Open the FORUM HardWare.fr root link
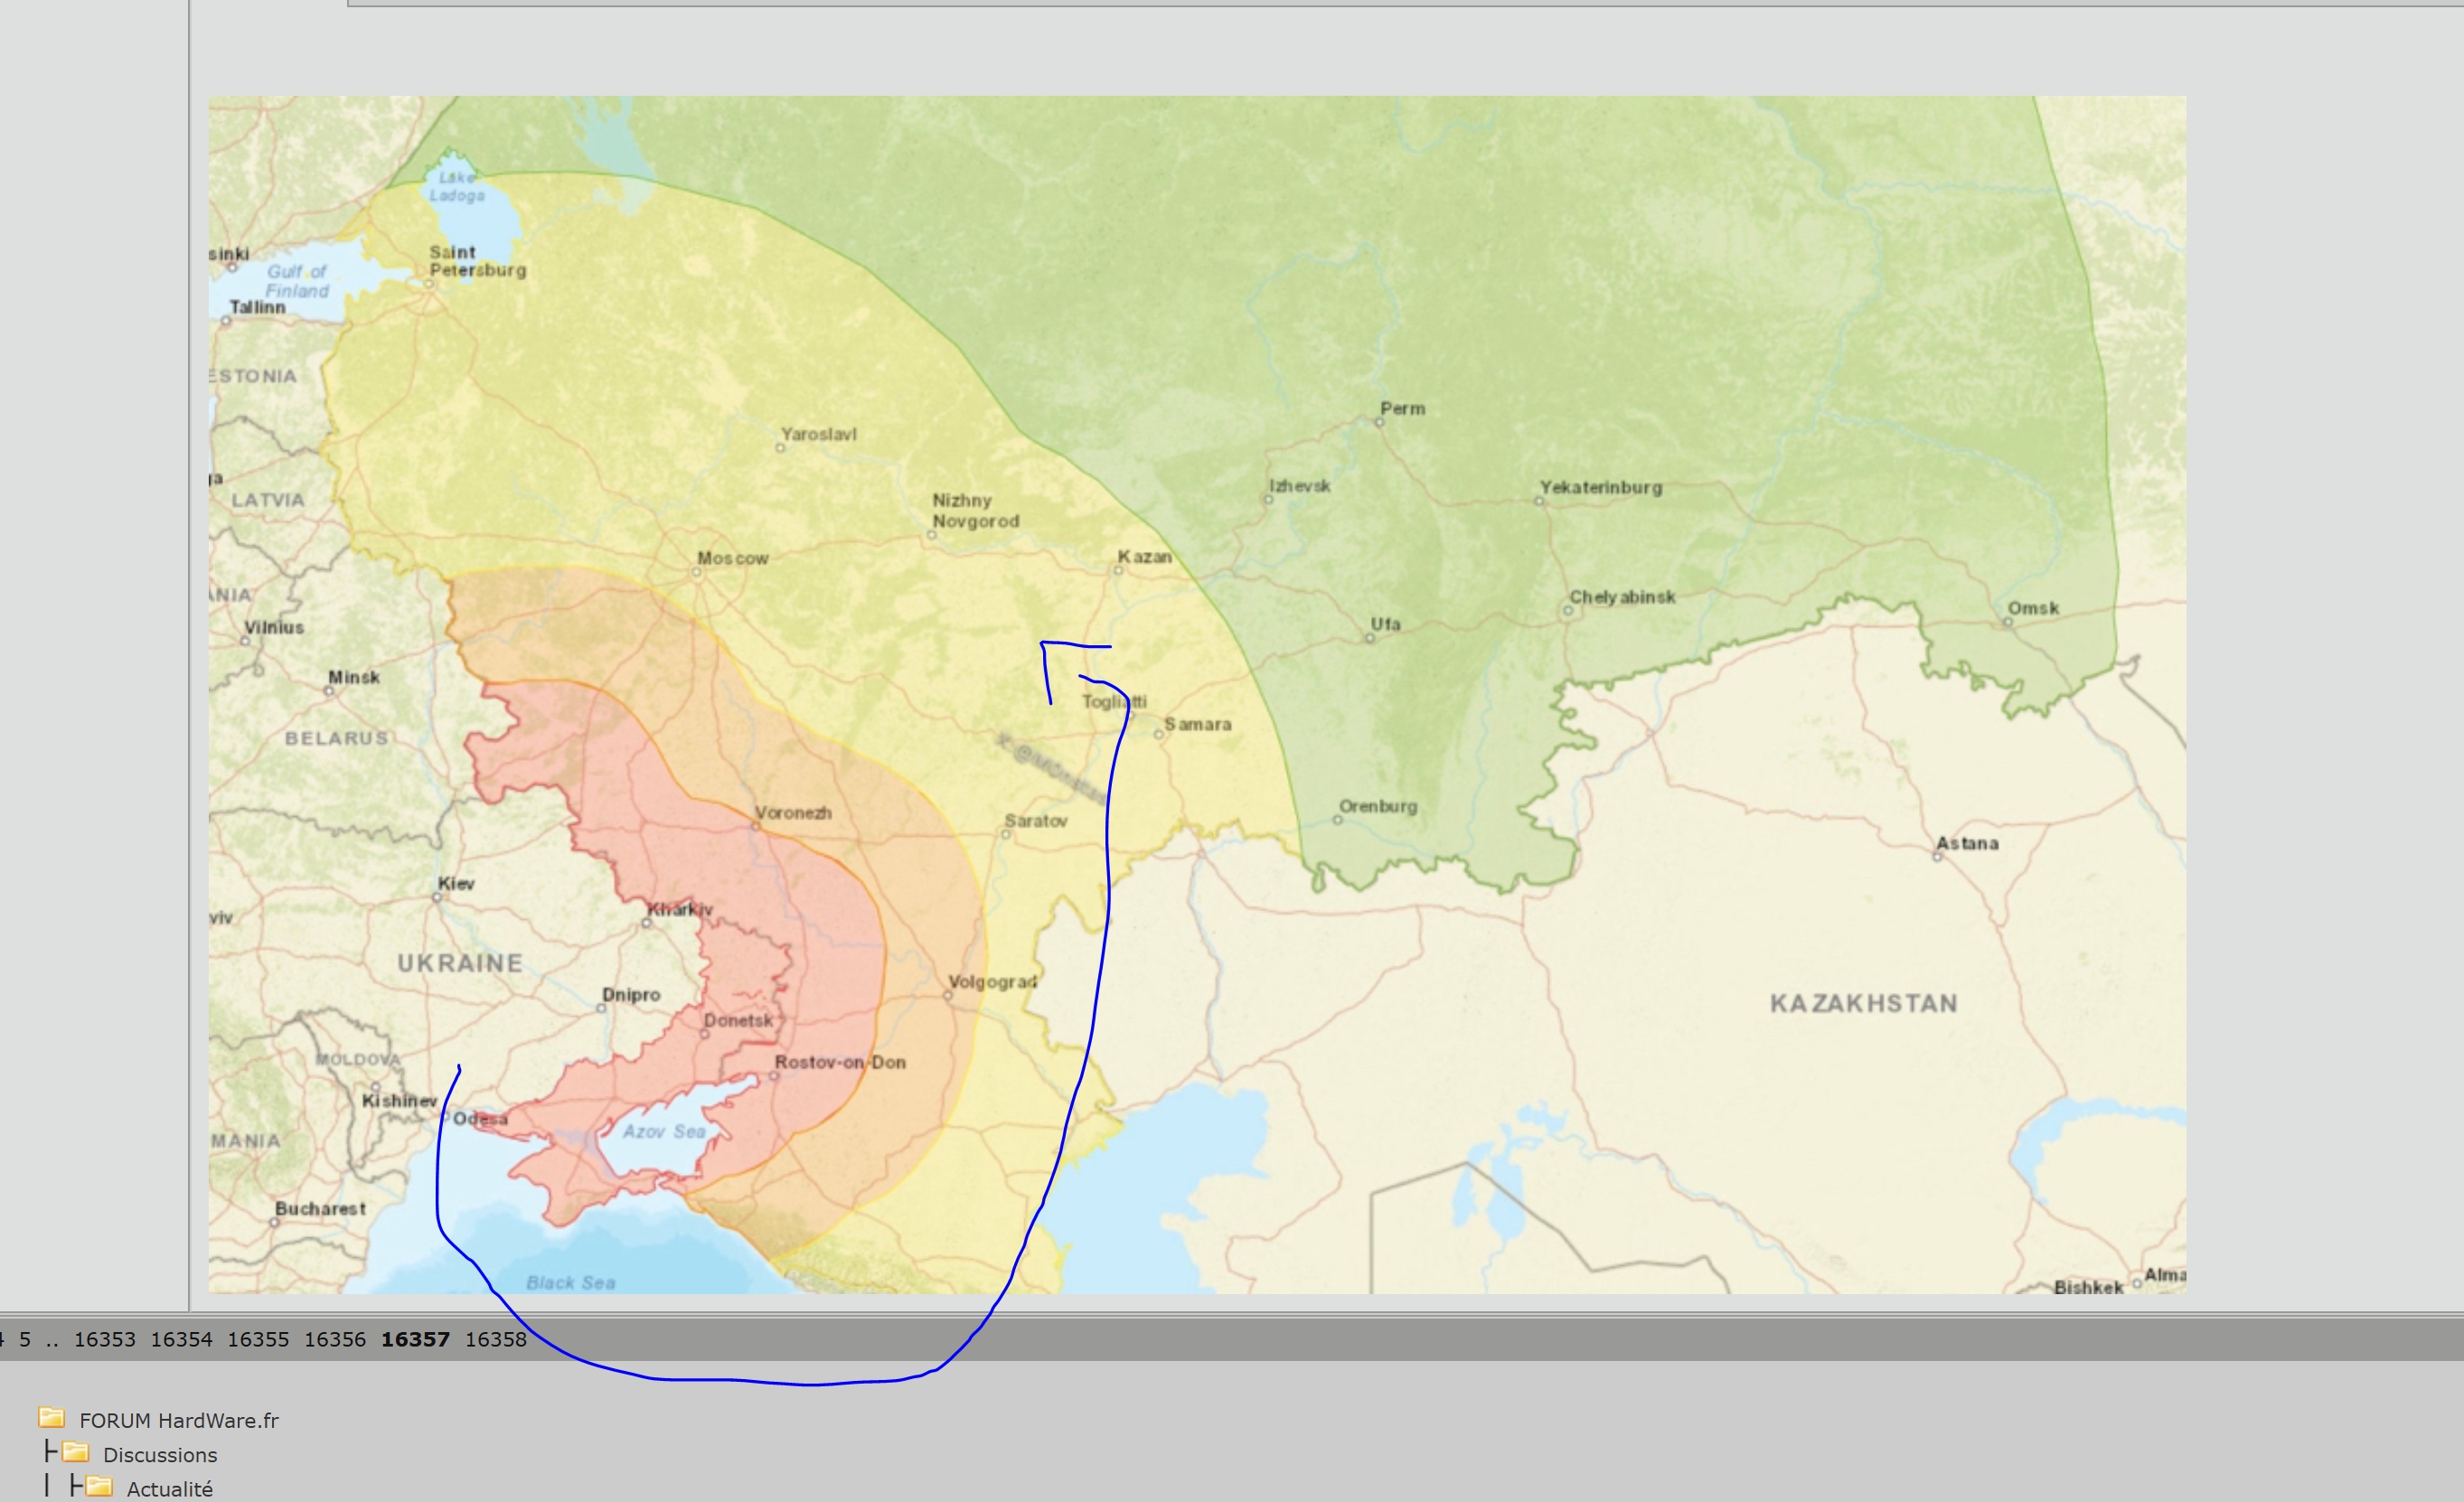This screenshot has height=1502, width=2464. (179, 1420)
